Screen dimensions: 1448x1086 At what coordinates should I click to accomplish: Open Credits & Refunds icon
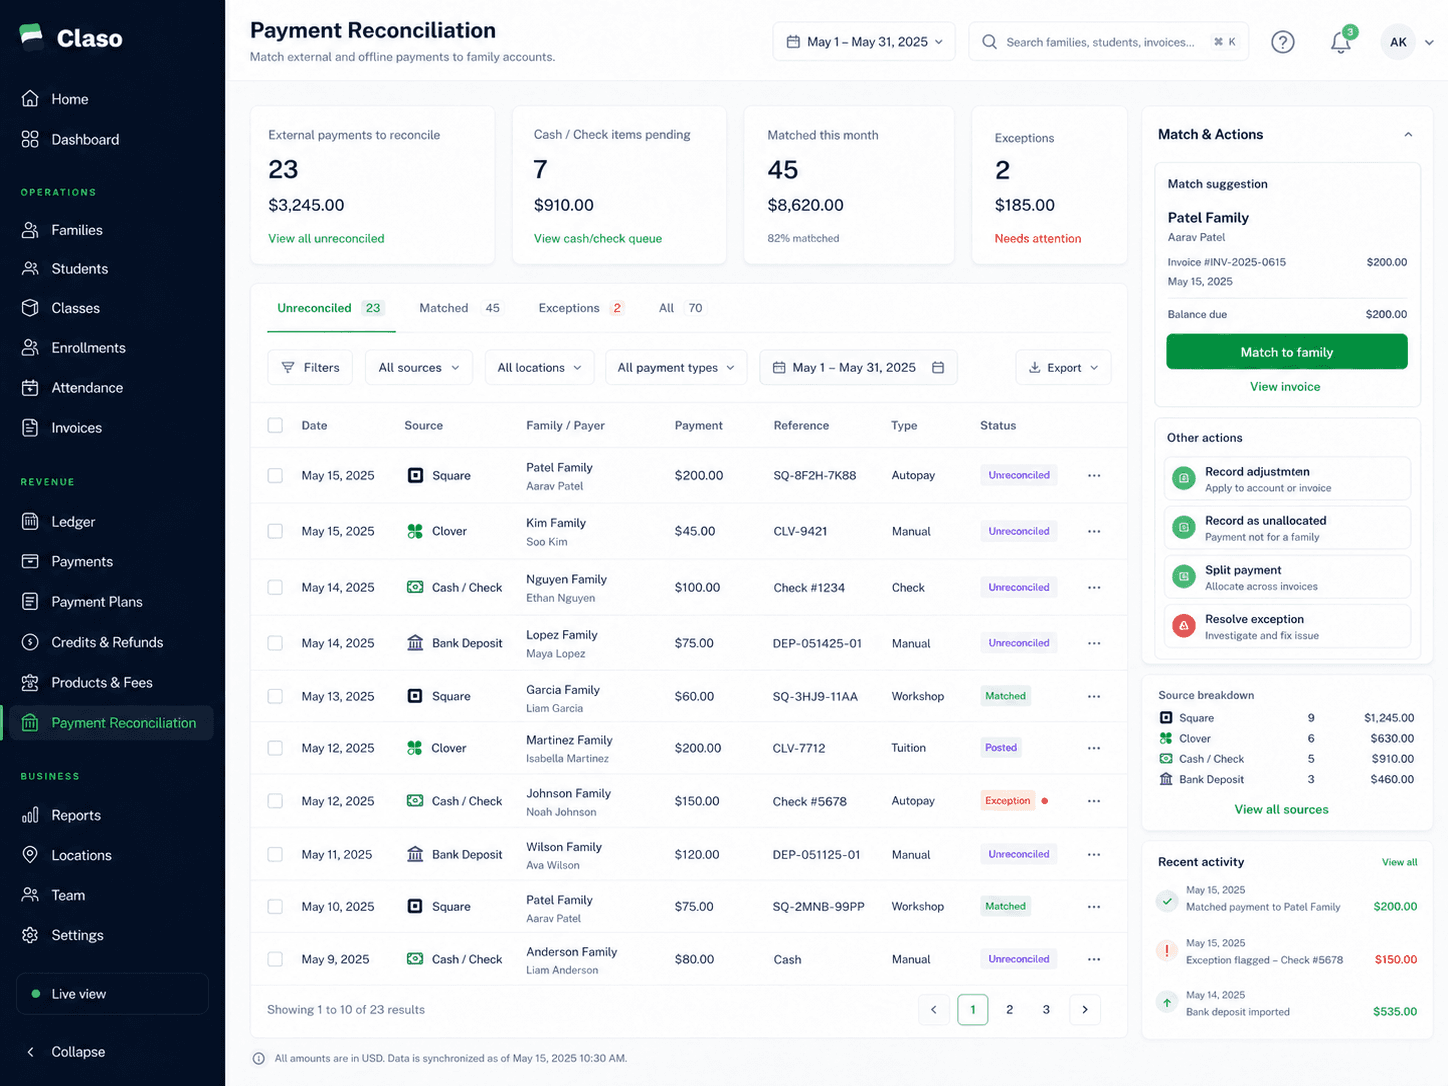pyautogui.click(x=30, y=642)
